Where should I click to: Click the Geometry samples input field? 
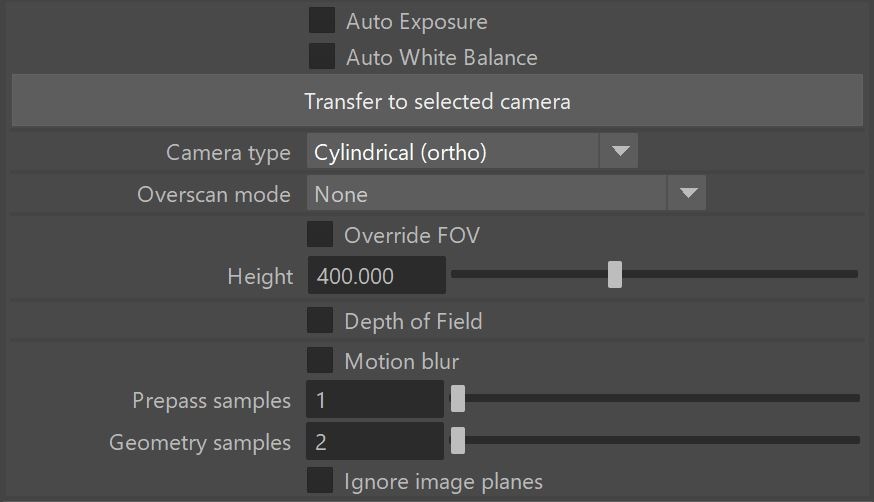(x=375, y=441)
